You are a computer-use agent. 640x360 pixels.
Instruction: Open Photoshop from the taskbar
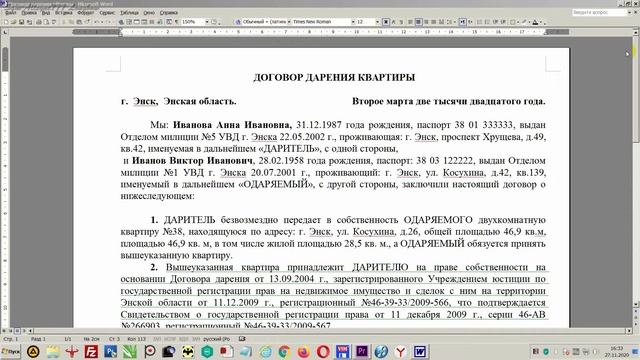coord(110,351)
